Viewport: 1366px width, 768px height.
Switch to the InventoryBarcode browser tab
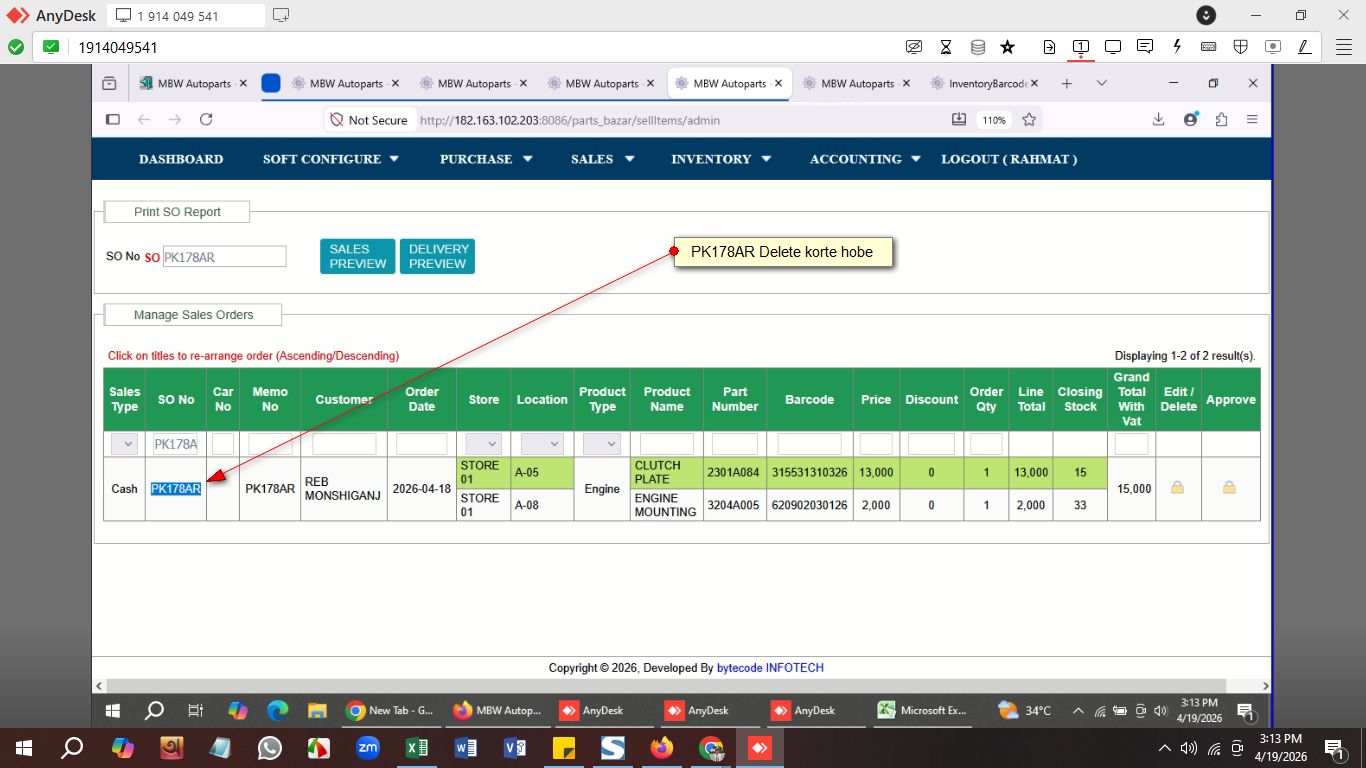[986, 84]
